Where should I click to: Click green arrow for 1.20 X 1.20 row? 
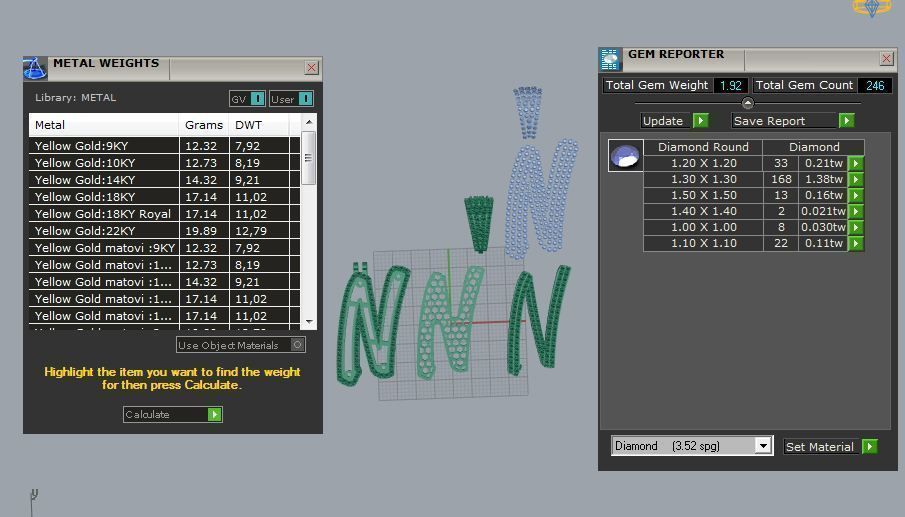(856, 163)
